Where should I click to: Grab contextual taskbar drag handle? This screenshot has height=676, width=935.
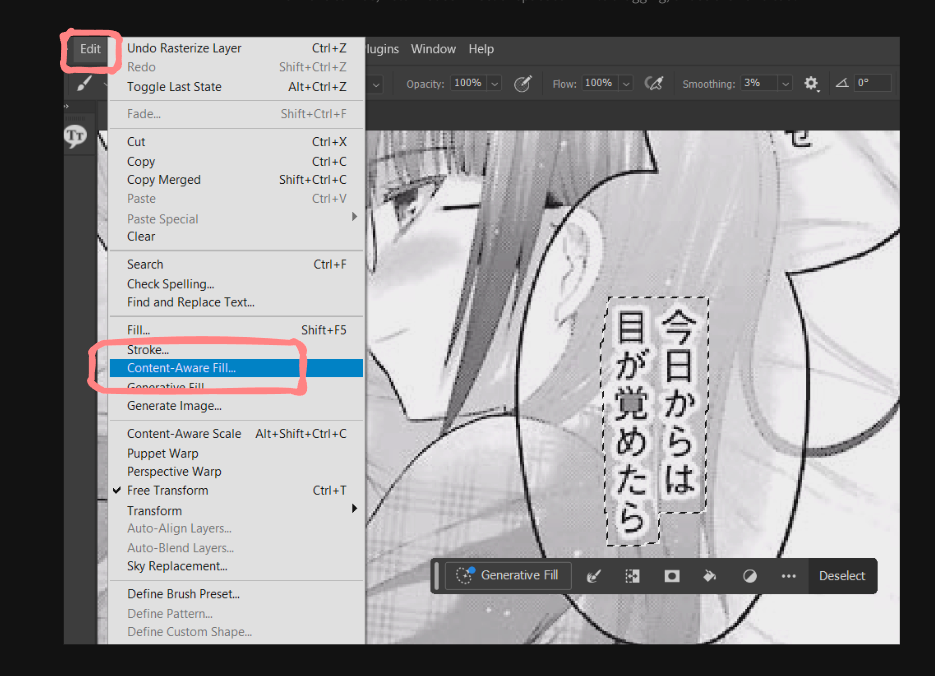pyautogui.click(x=437, y=576)
